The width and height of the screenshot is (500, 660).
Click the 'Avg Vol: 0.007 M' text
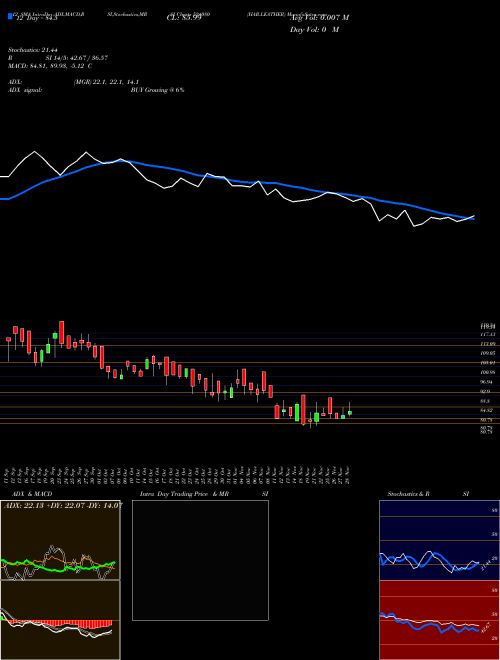tap(319, 18)
